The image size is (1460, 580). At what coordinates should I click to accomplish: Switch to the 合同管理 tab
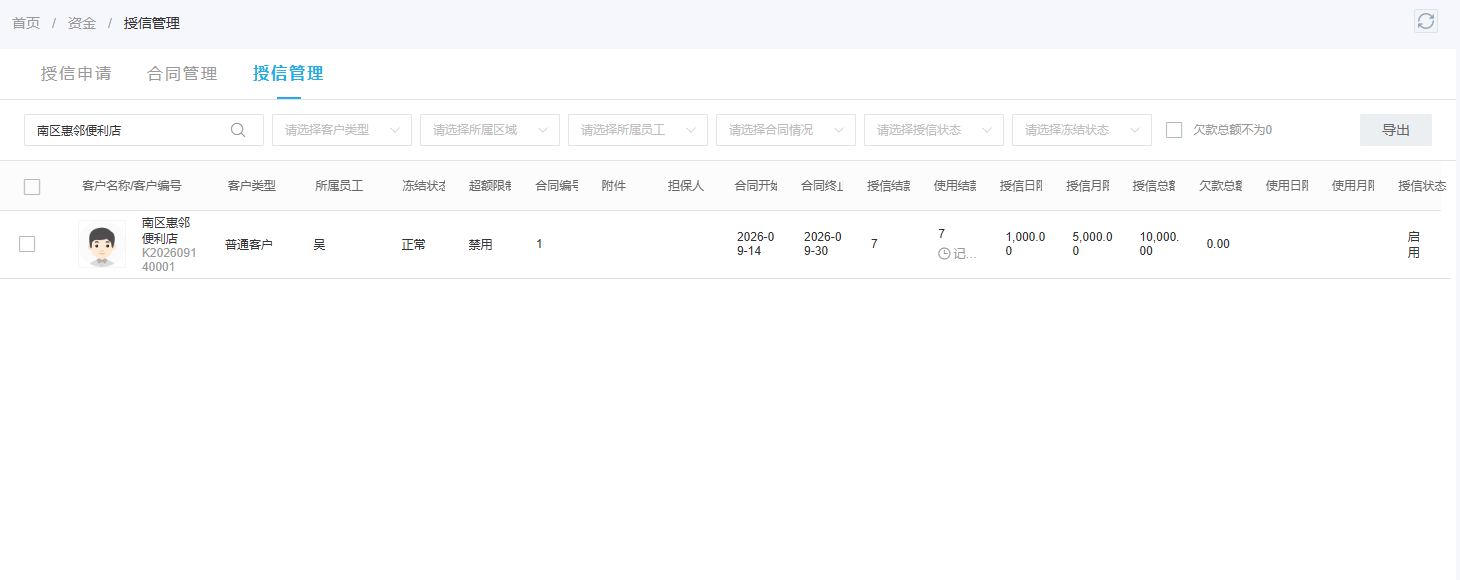[x=182, y=73]
